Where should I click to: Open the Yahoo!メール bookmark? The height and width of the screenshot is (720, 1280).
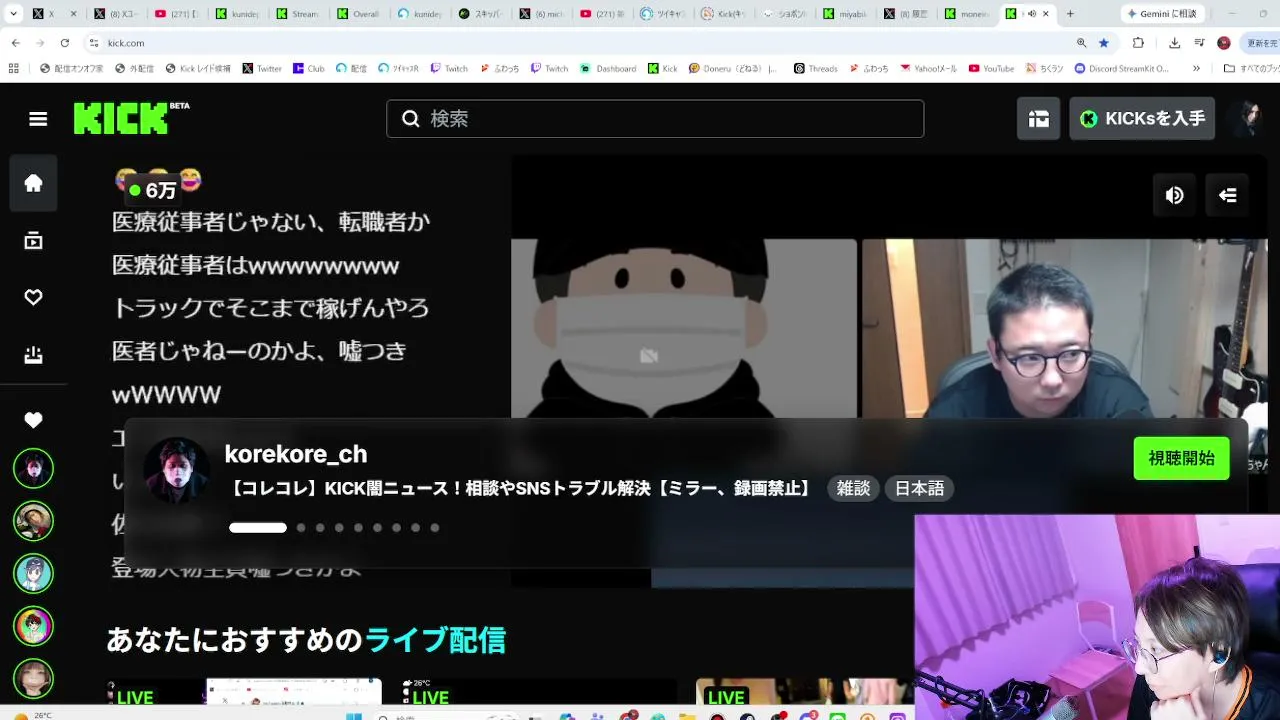click(929, 69)
